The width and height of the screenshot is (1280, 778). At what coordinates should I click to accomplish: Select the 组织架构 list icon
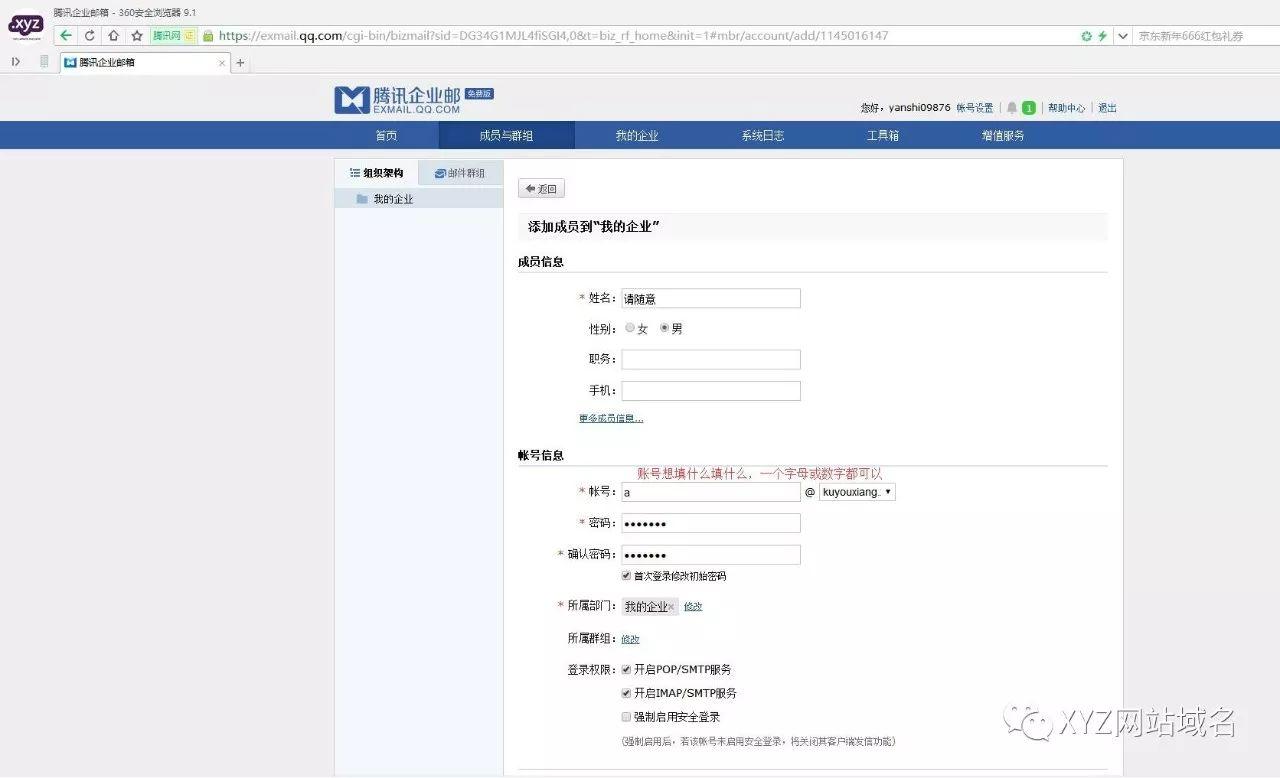(356, 172)
